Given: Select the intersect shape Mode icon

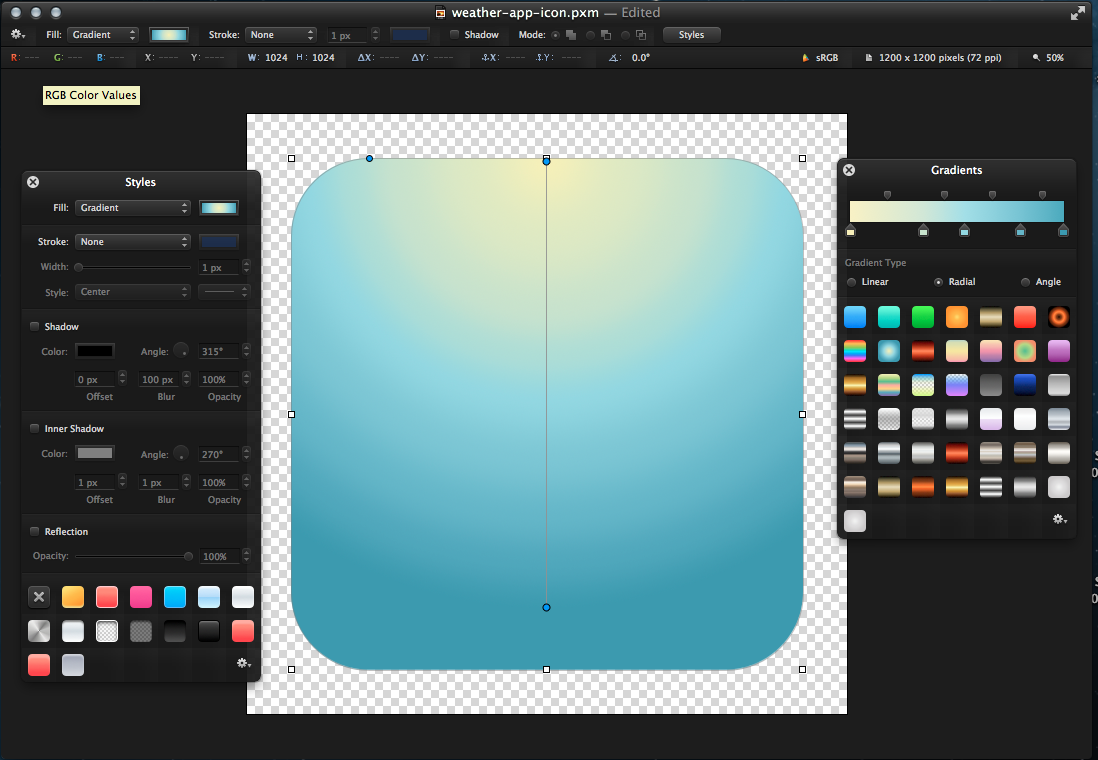Looking at the screenshot, I should 640,34.
